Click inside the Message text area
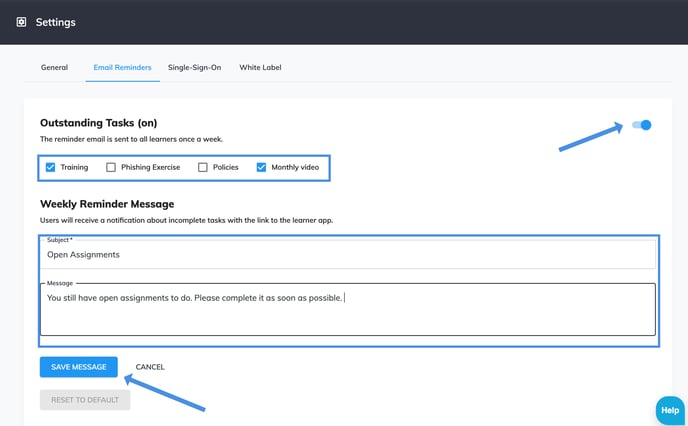688x426 pixels. click(x=348, y=309)
